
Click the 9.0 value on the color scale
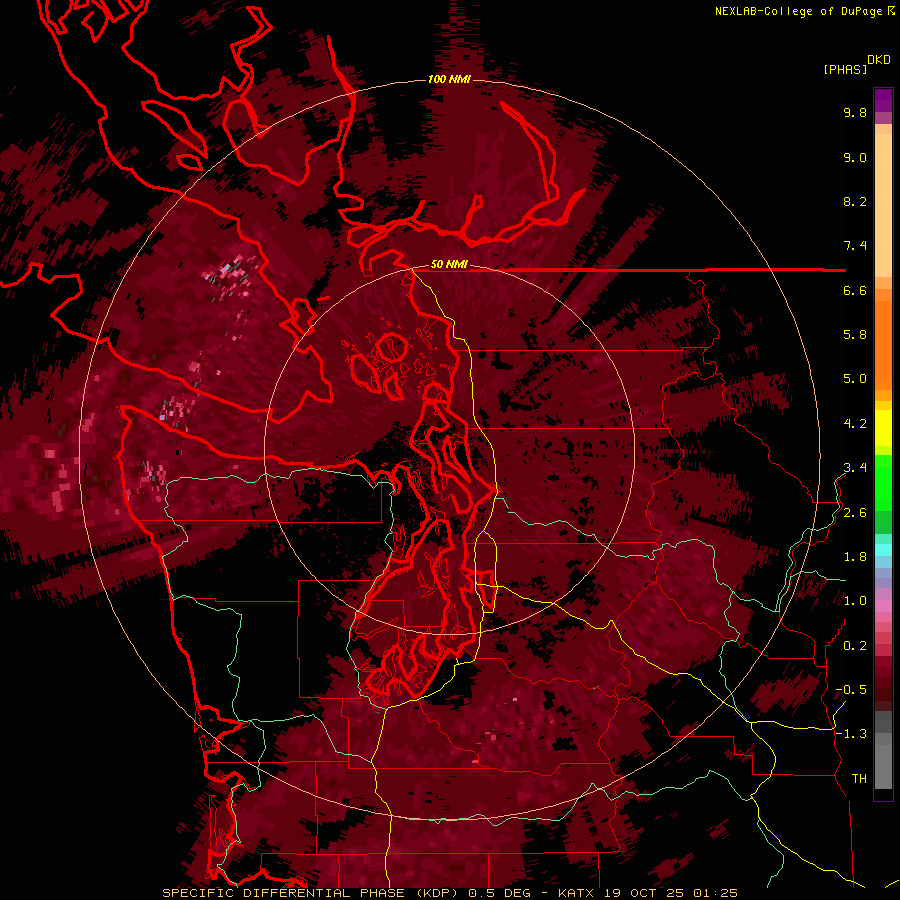855,157
